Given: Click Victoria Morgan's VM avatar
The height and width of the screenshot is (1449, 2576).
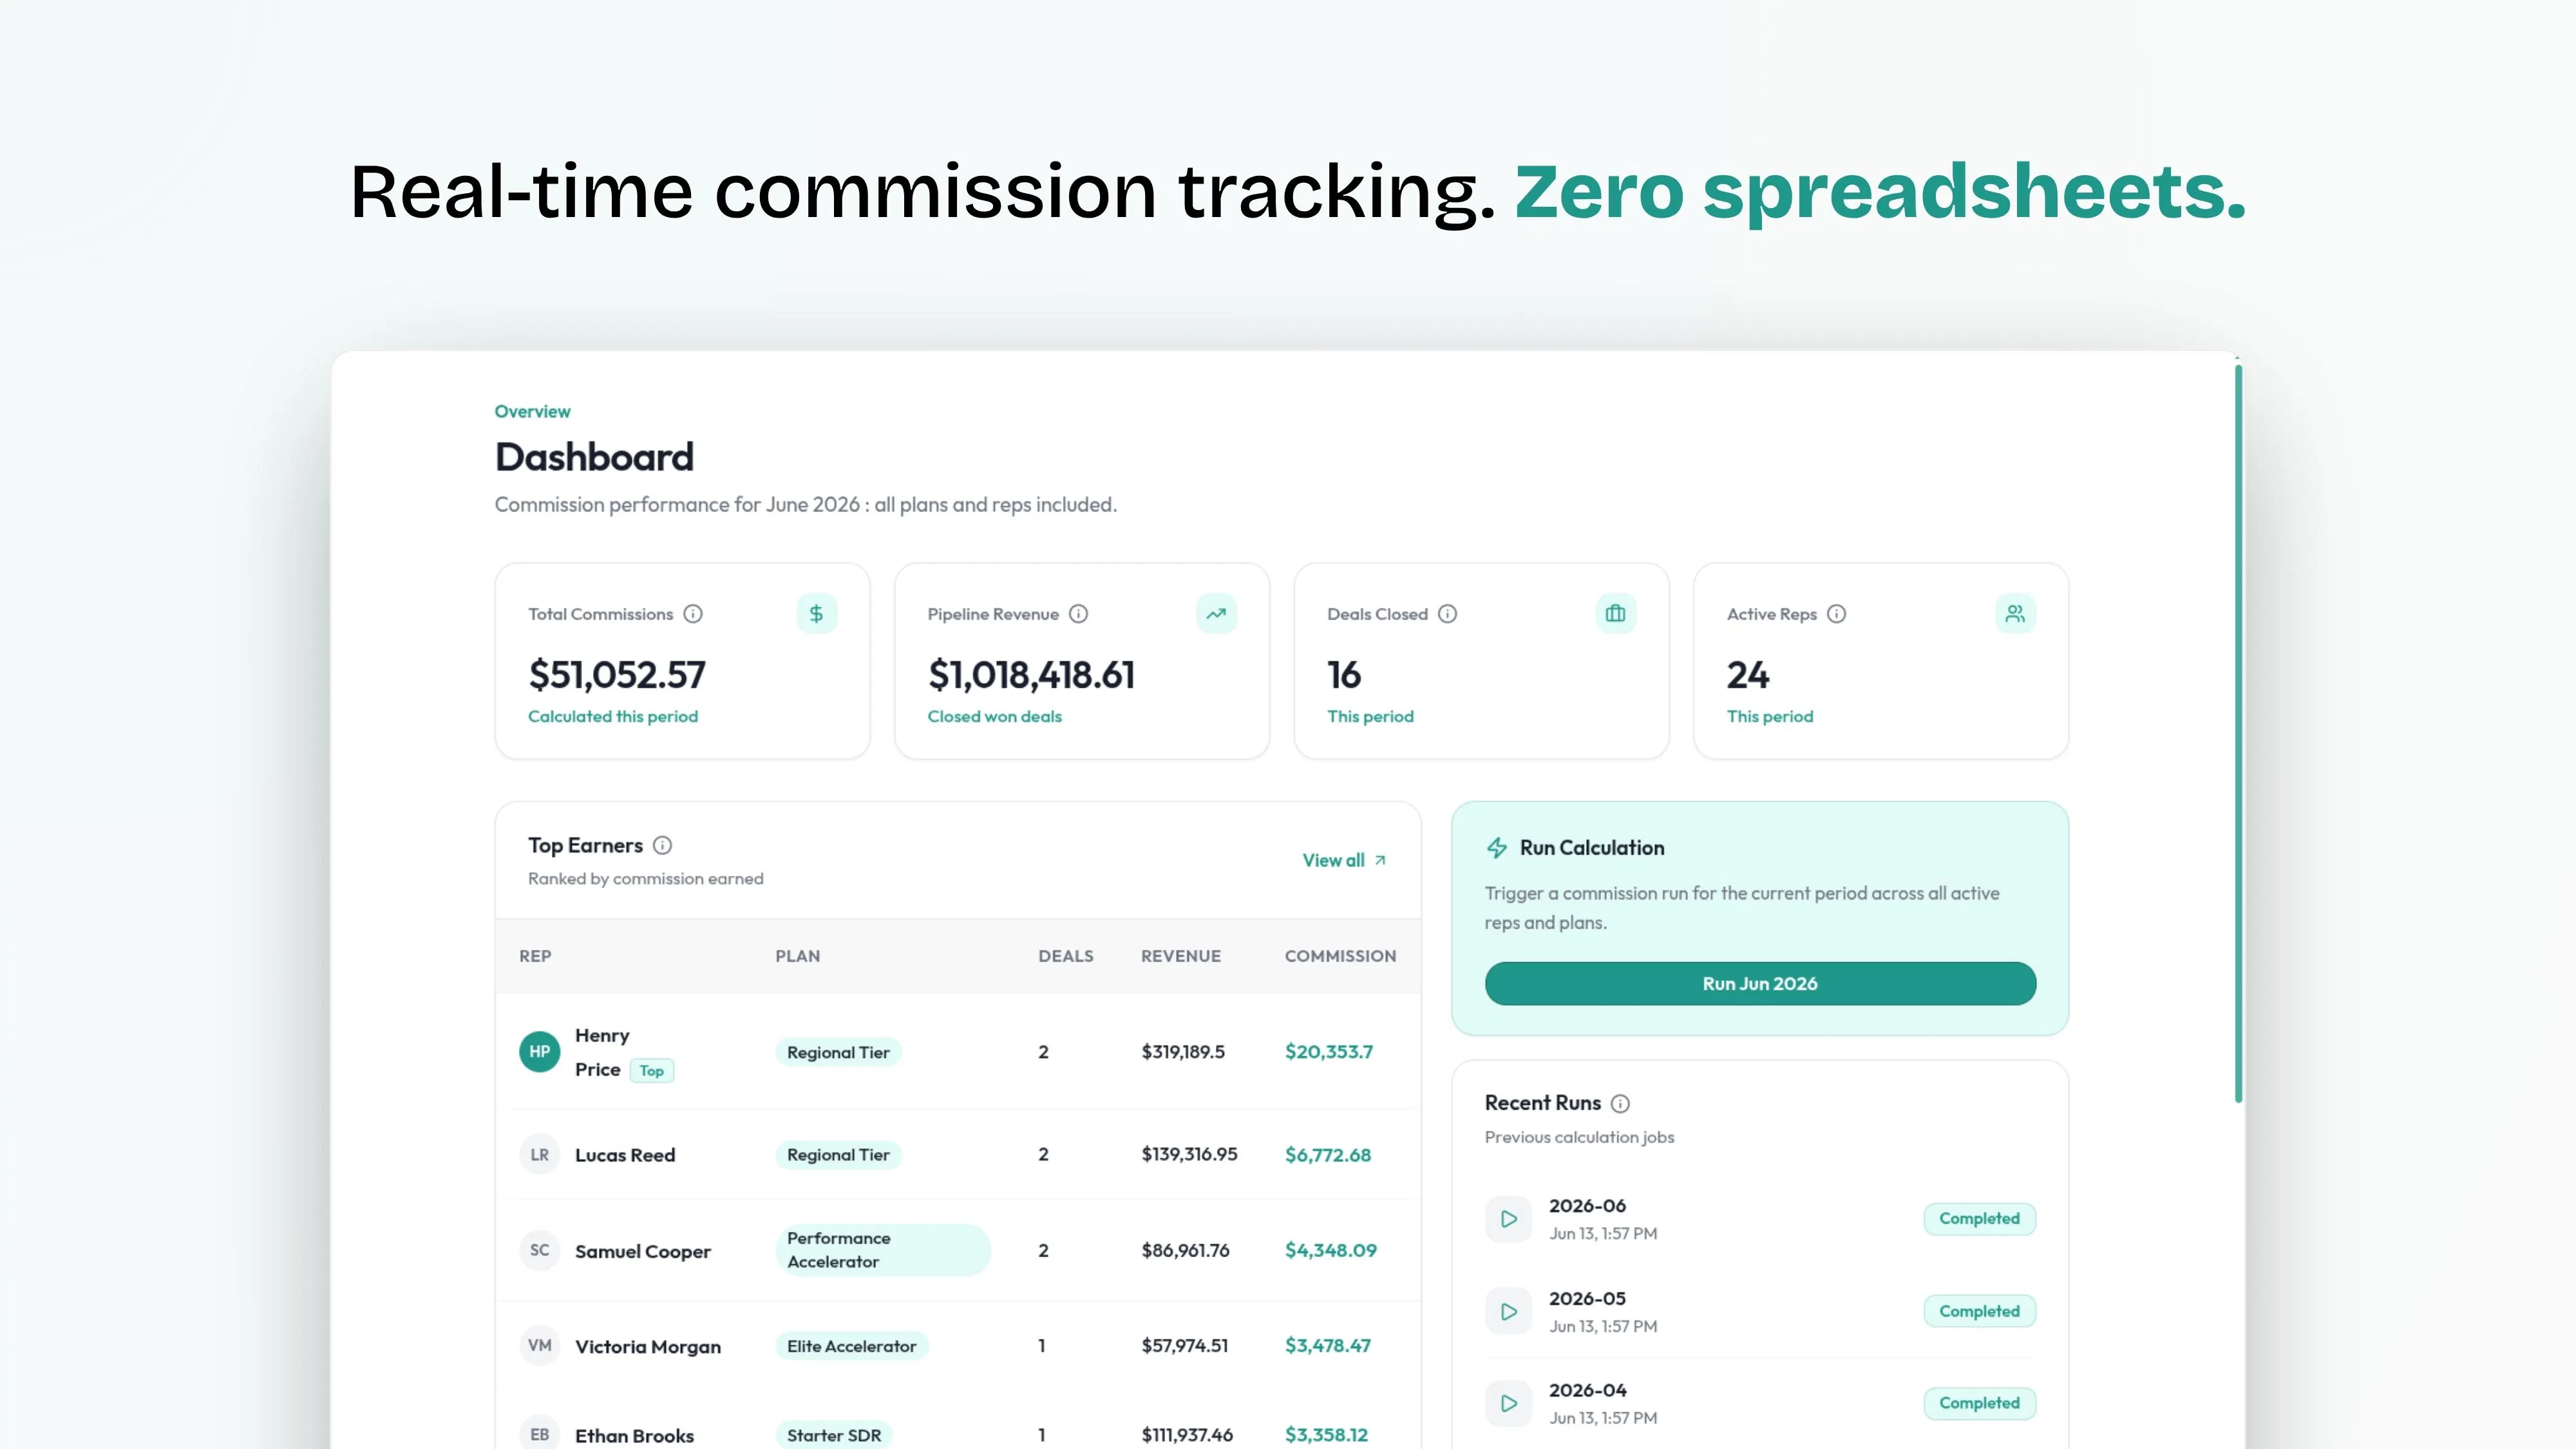Looking at the screenshot, I should [539, 1346].
